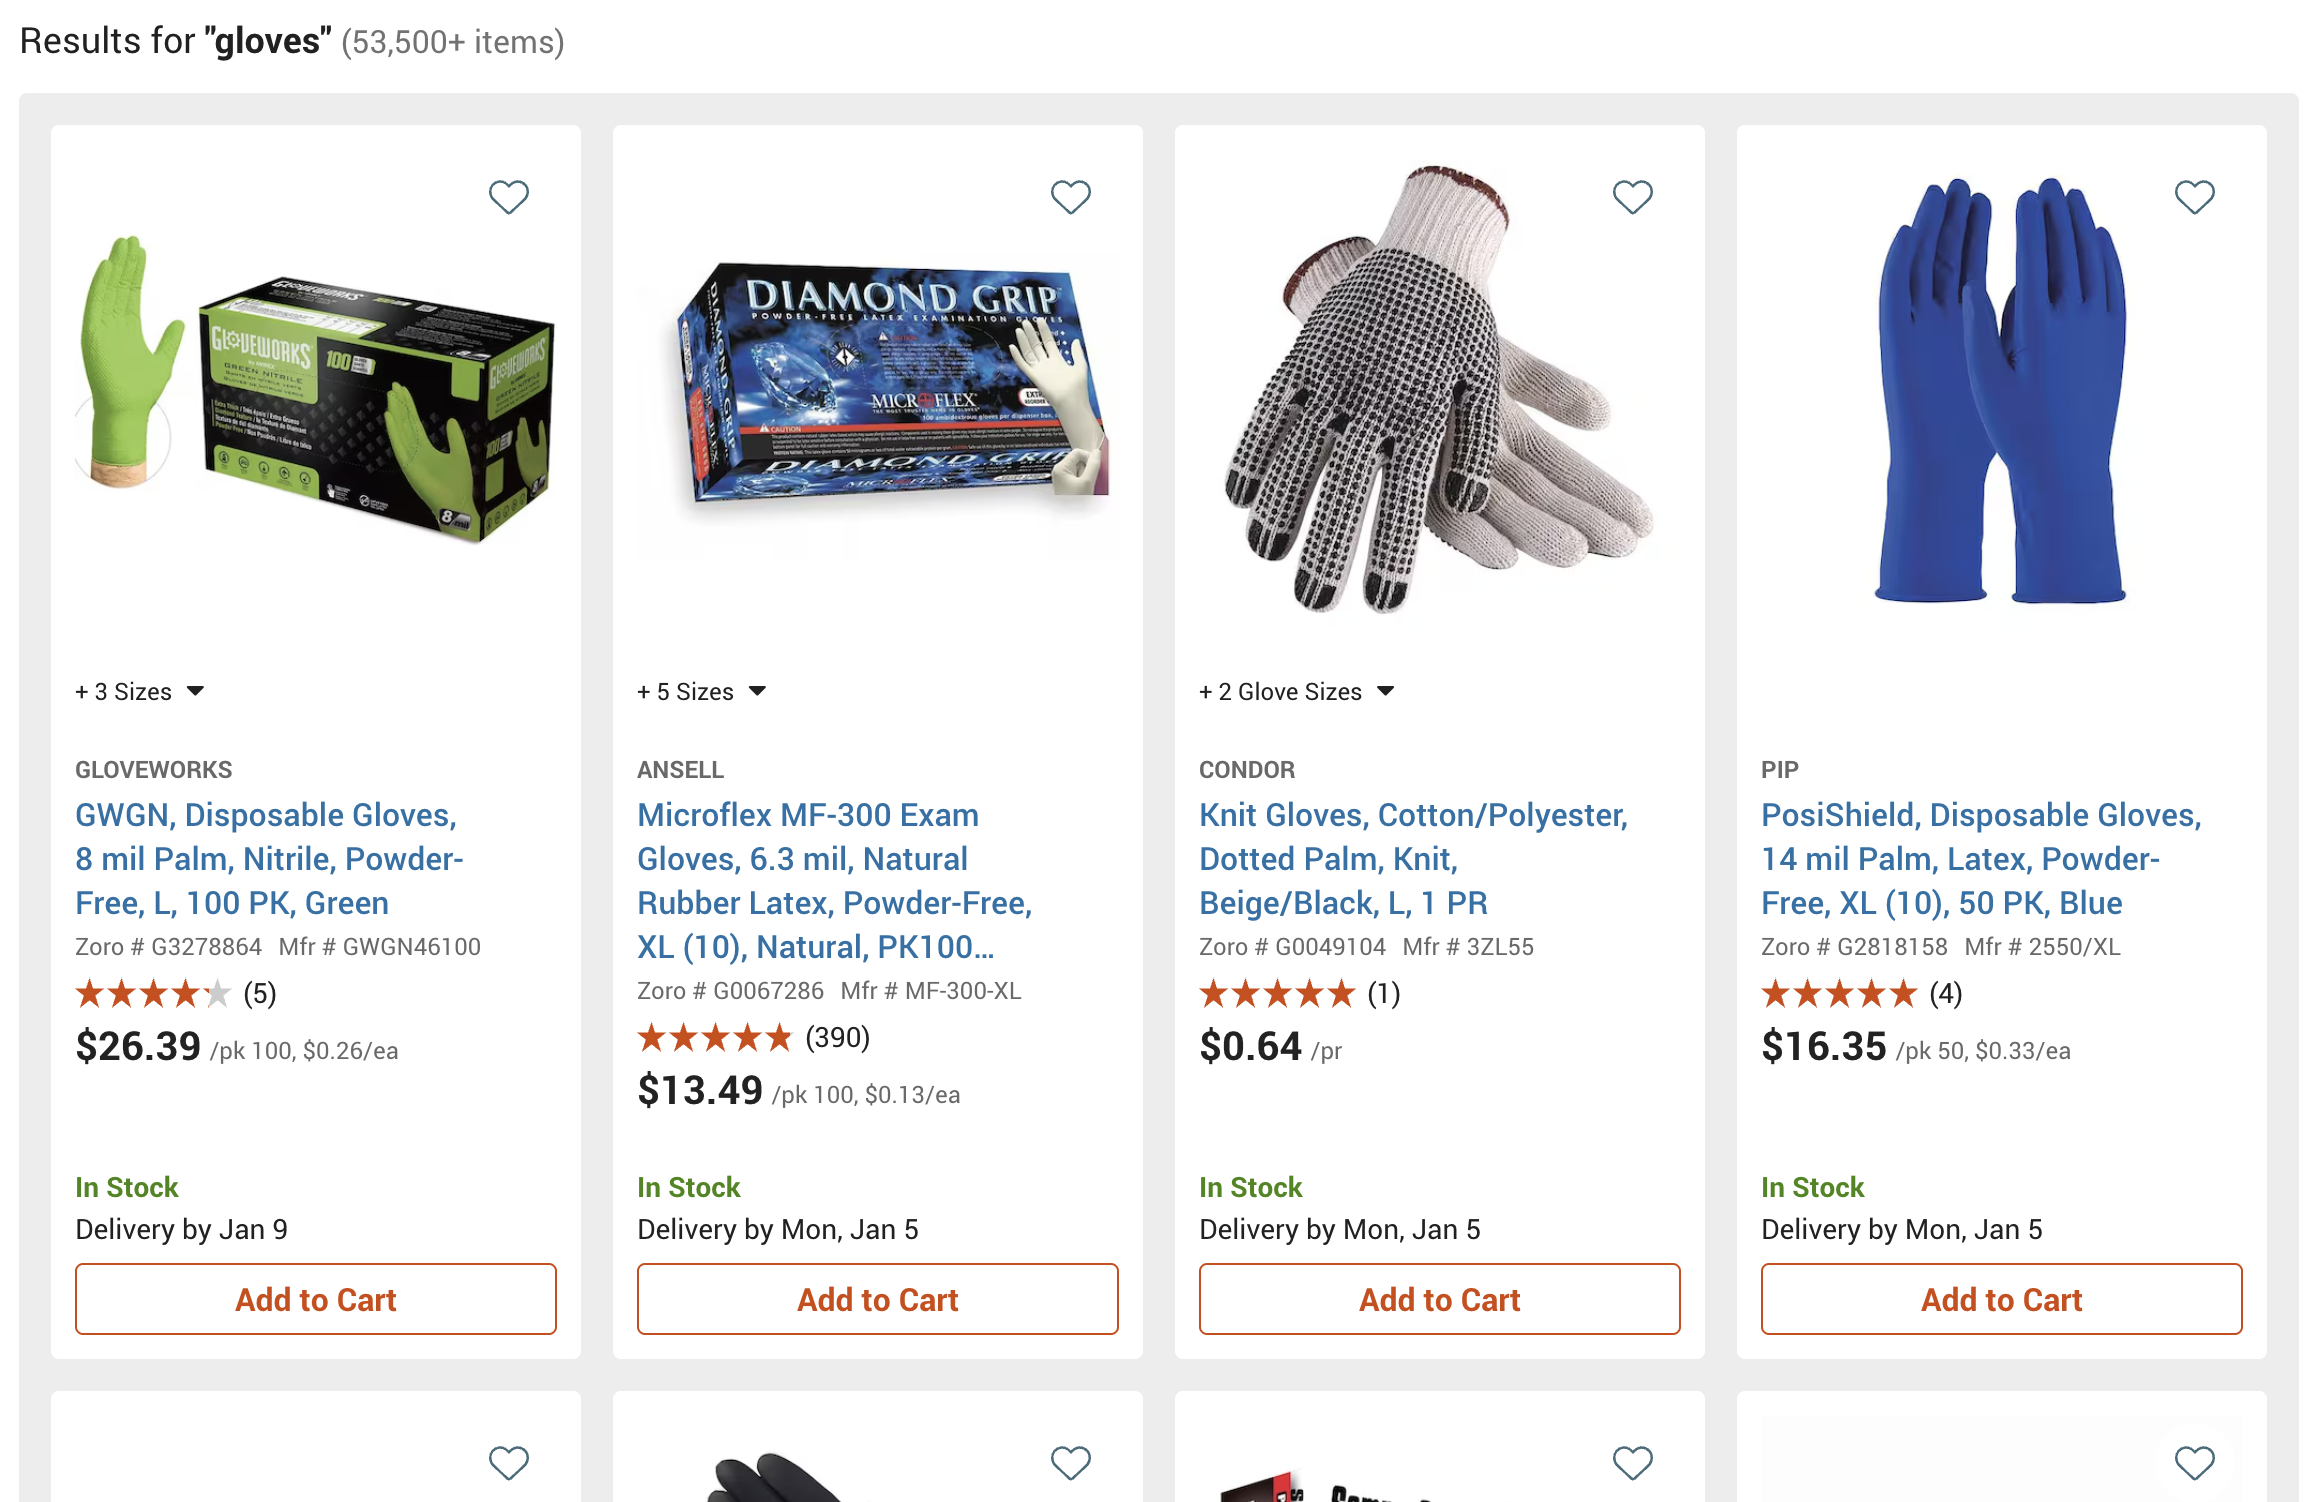The height and width of the screenshot is (1502, 2322).
Task: Open Knit Gloves Cotton/Polyester product link
Action: [x=1413, y=859]
